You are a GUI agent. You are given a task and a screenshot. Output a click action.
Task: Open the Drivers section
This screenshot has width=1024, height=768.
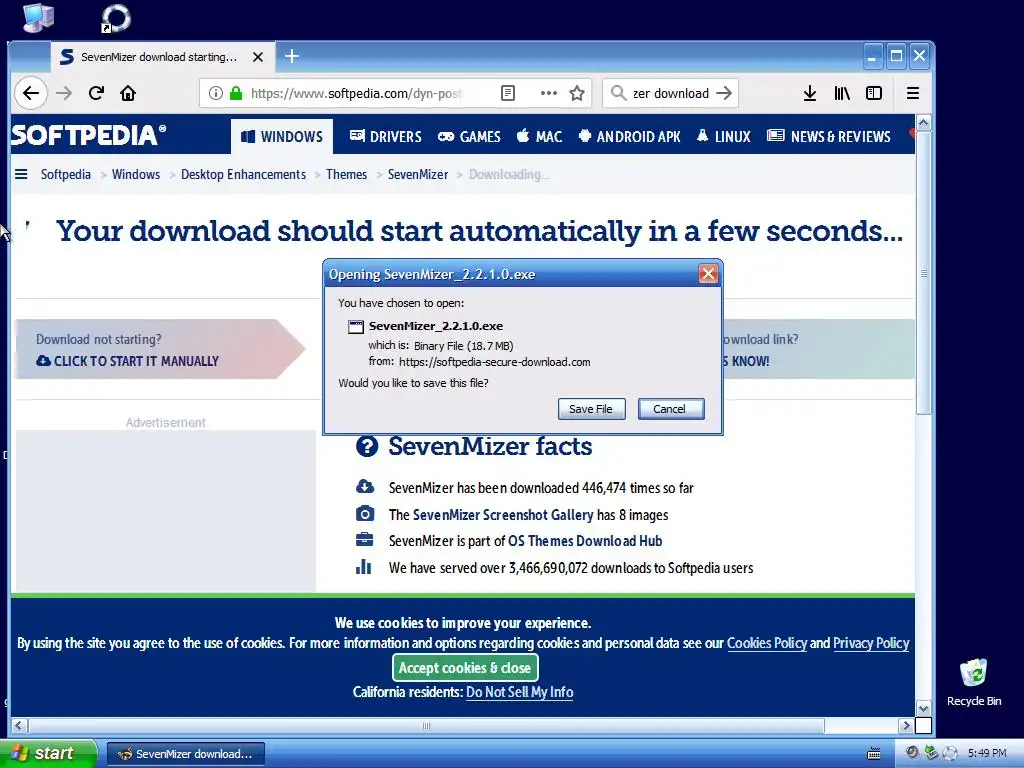[385, 136]
